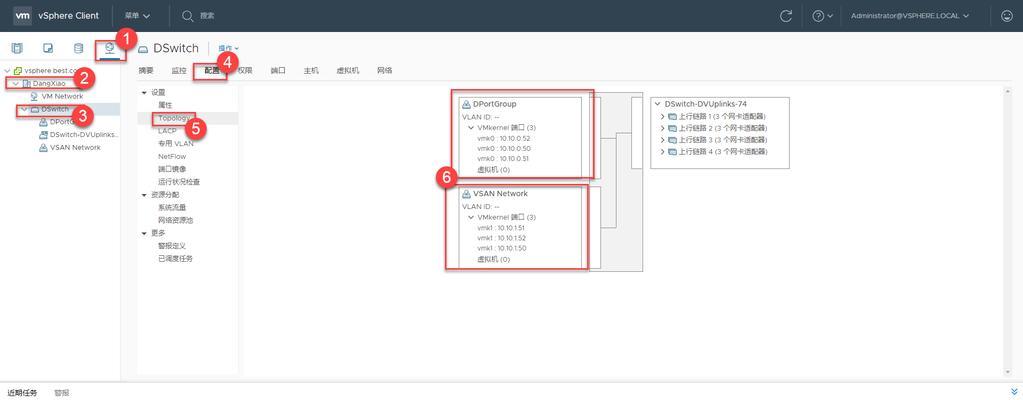Click the VM Network icon in tree
The height and width of the screenshot is (400, 1023).
pyautogui.click(x=34, y=96)
